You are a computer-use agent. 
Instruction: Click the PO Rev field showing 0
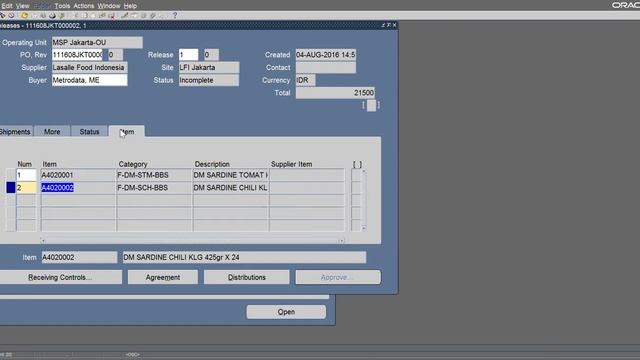pyautogui.click(x=115, y=55)
